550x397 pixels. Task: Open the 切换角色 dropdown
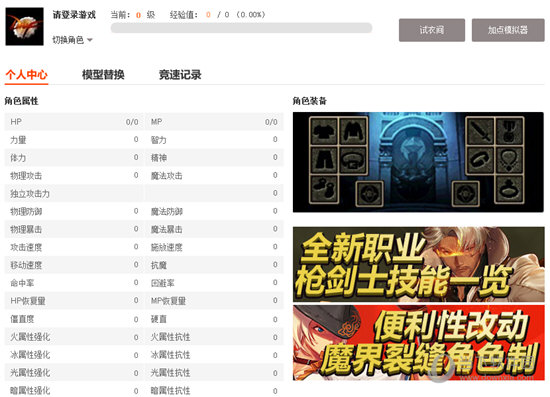pos(72,40)
